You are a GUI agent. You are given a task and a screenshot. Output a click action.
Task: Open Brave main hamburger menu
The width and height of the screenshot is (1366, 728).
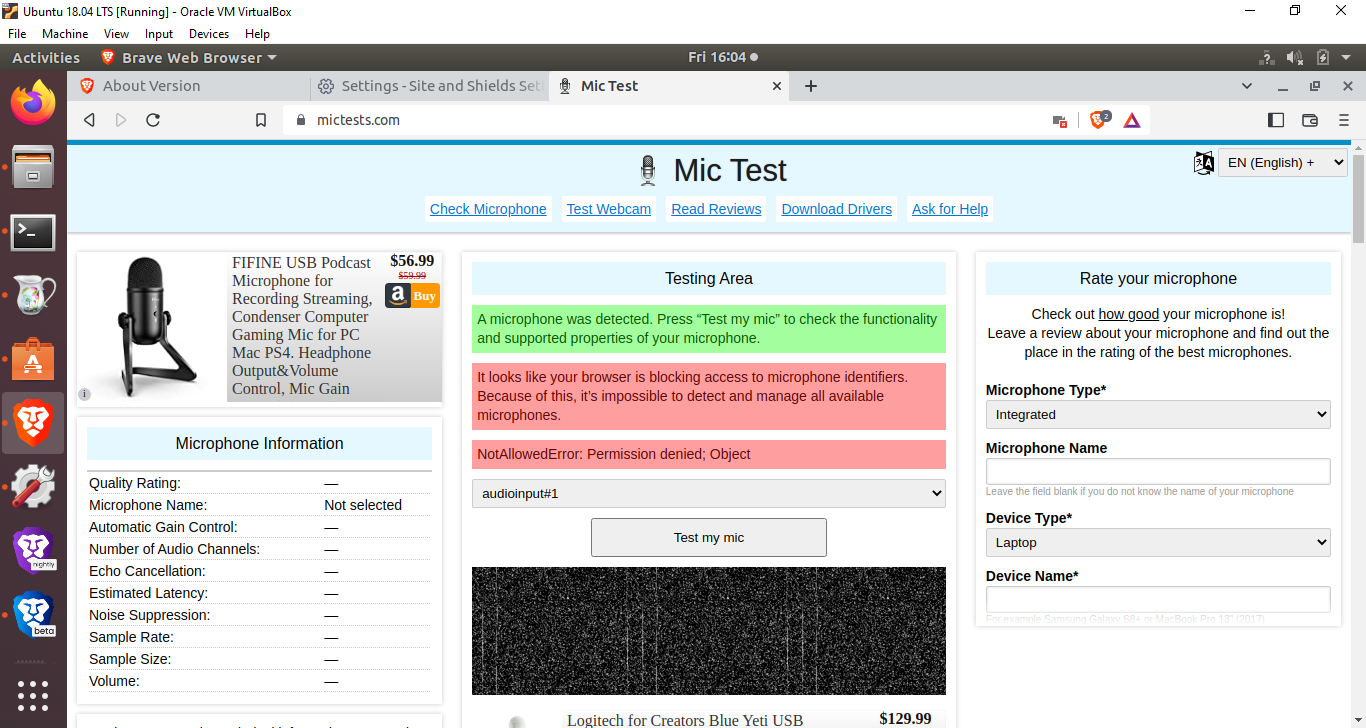click(1343, 120)
